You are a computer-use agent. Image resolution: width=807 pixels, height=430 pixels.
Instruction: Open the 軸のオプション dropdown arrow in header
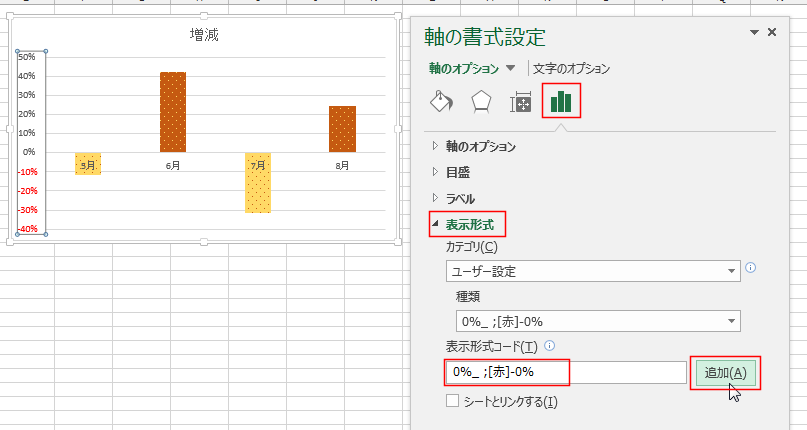click(x=511, y=68)
